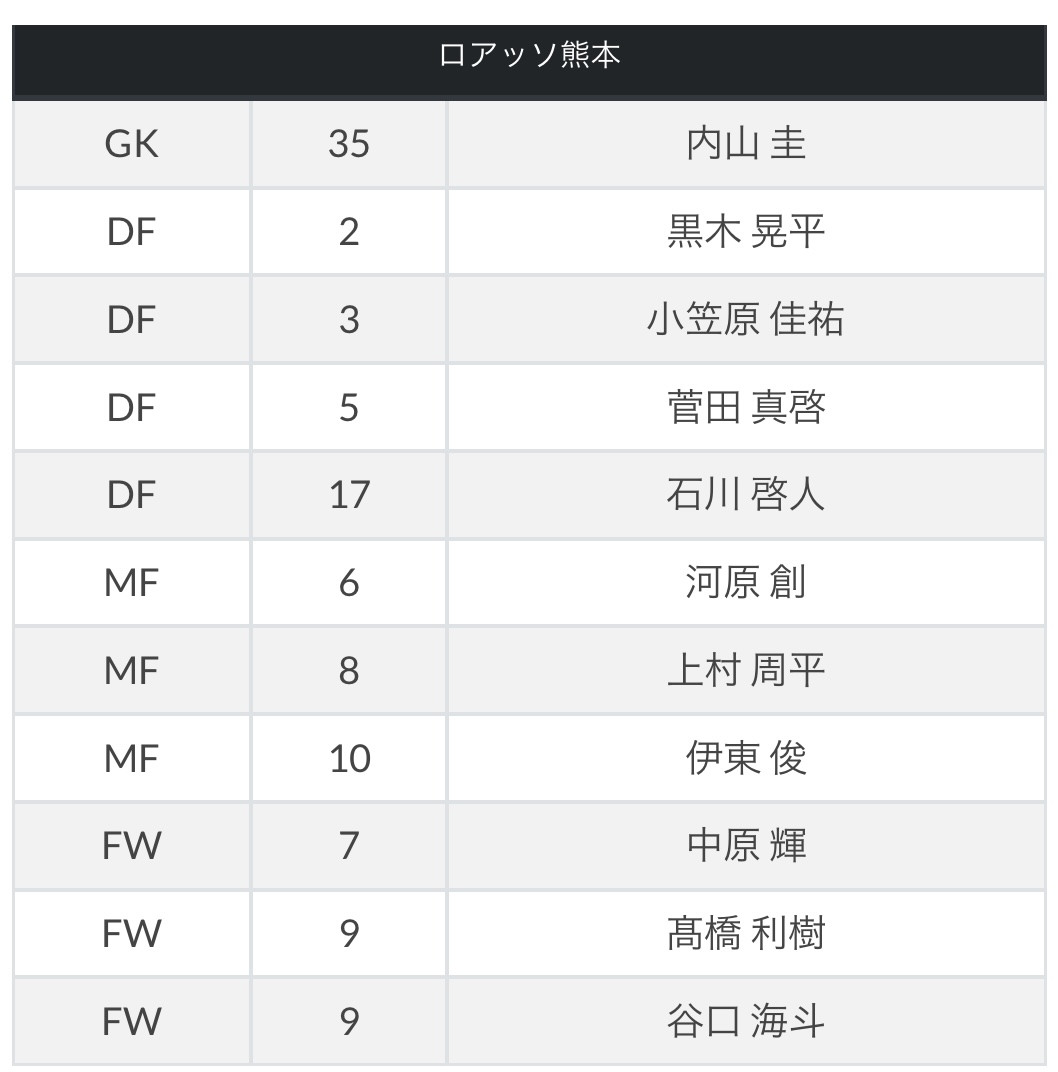Click player name 黒木 晃平
The width and height of the screenshot is (1058, 1072).
pyautogui.click(x=746, y=232)
